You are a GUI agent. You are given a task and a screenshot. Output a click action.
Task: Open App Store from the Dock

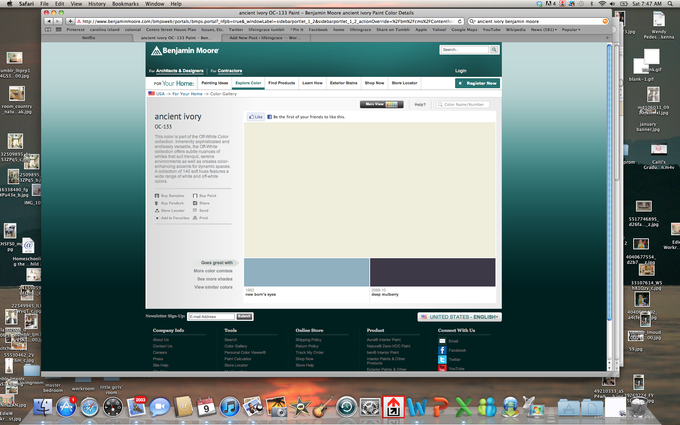[x=66, y=408]
